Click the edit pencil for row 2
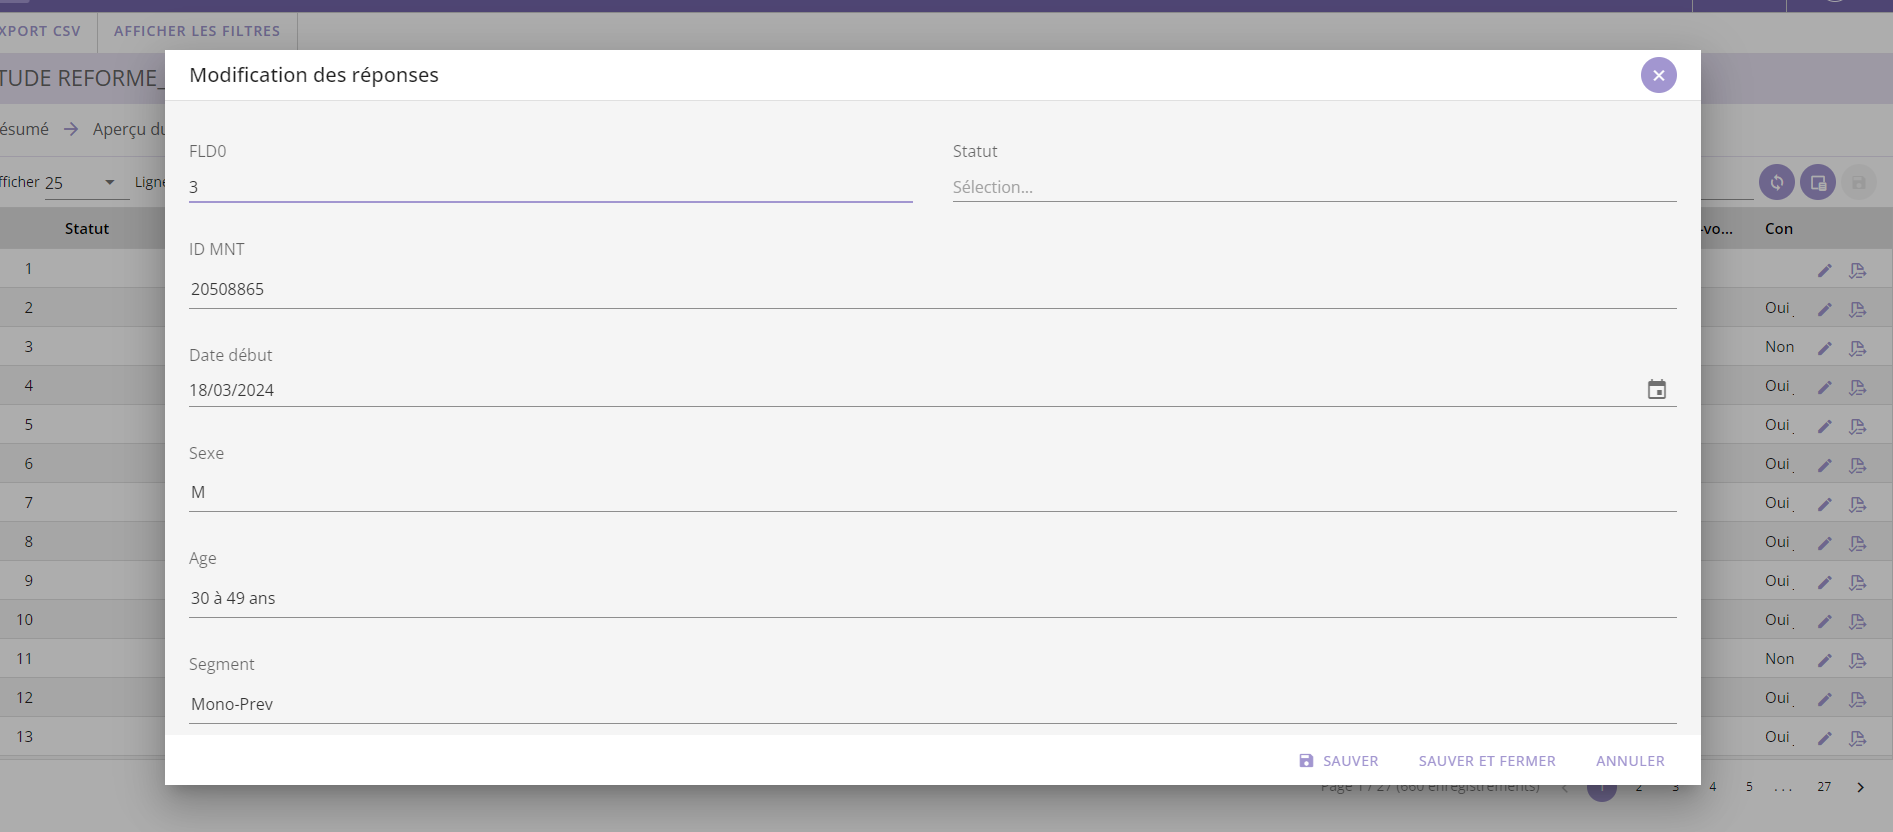The width and height of the screenshot is (1893, 832). coord(1825,309)
